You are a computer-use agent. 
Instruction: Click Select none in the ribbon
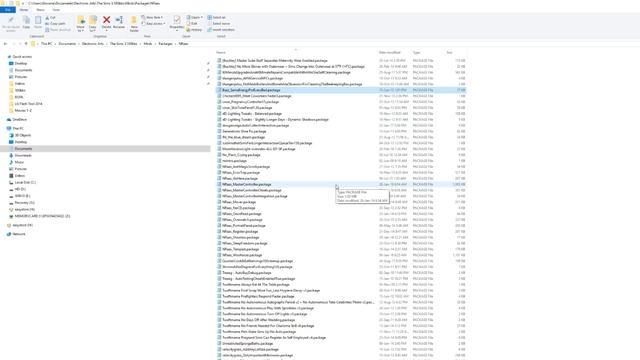[218, 24]
